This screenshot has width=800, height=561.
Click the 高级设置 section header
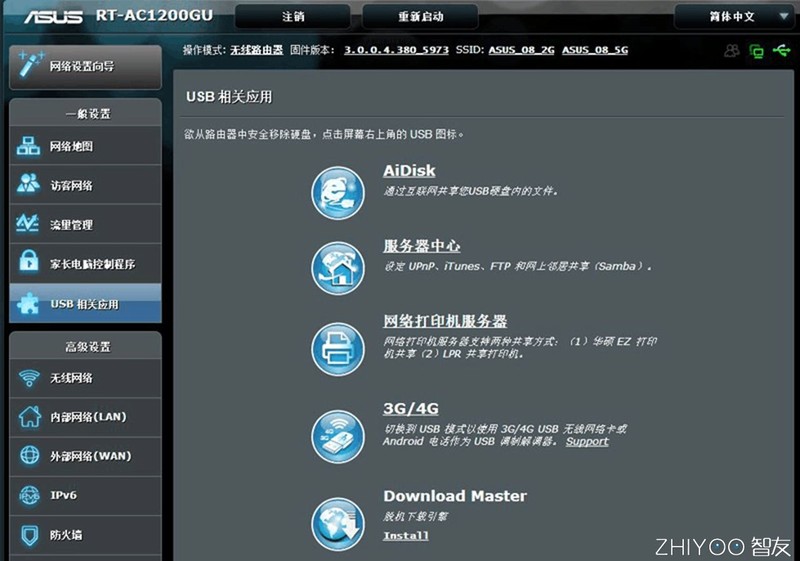point(87,347)
